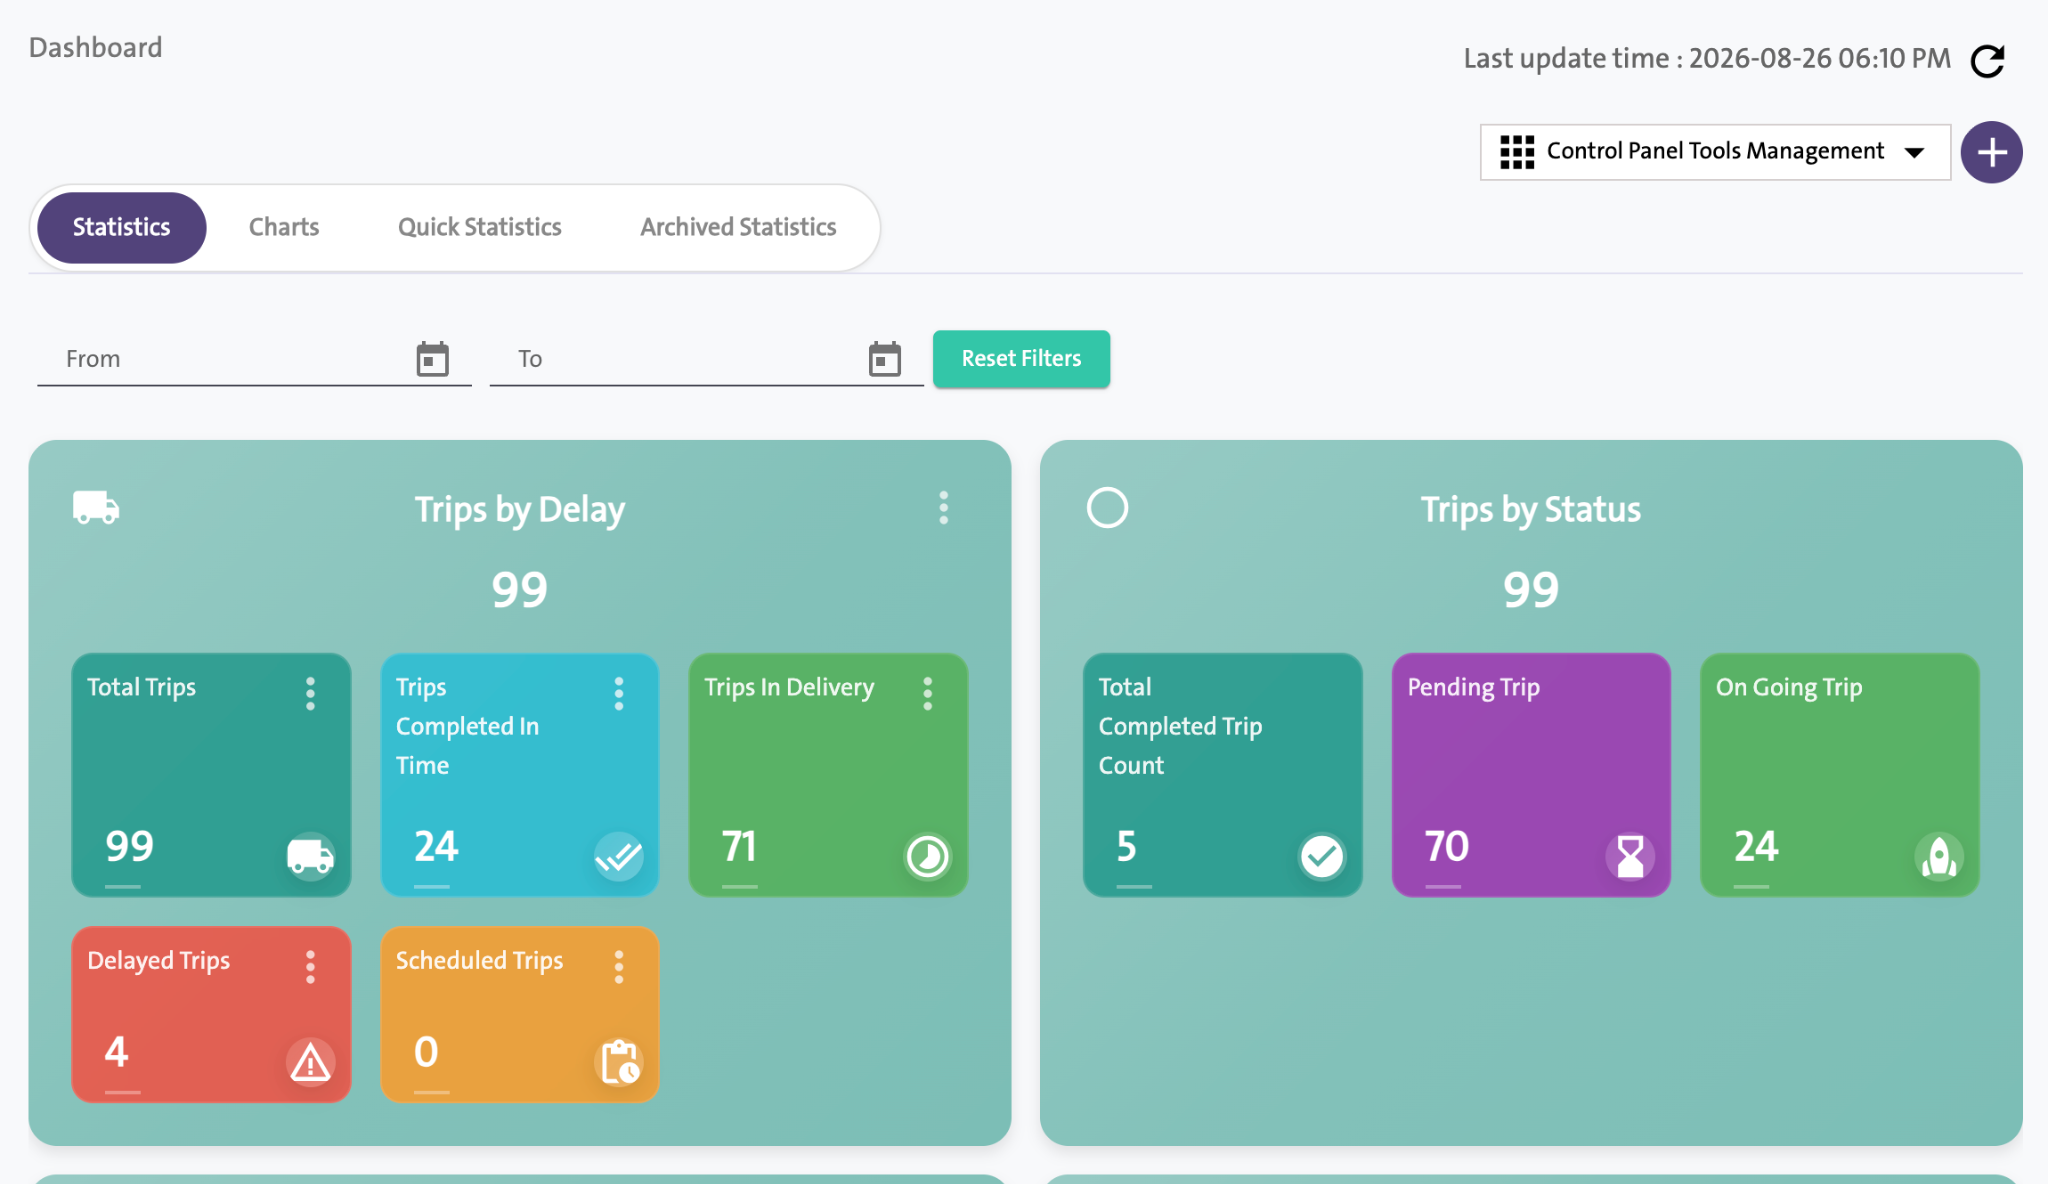The height and width of the screenshot is (1184, 2048).
Task: Open the Trips In Delivery card kebab menu
Action: pyautogui.click(x=927, y=693)
